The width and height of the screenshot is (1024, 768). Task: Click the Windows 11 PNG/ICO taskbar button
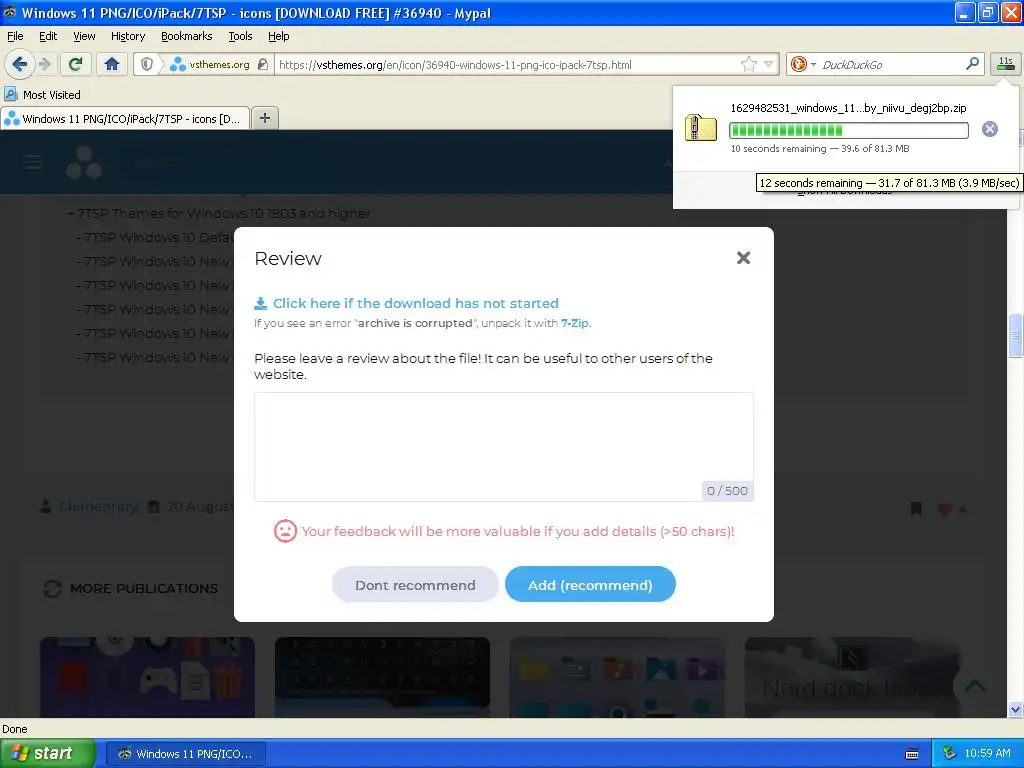click(186, 754)
